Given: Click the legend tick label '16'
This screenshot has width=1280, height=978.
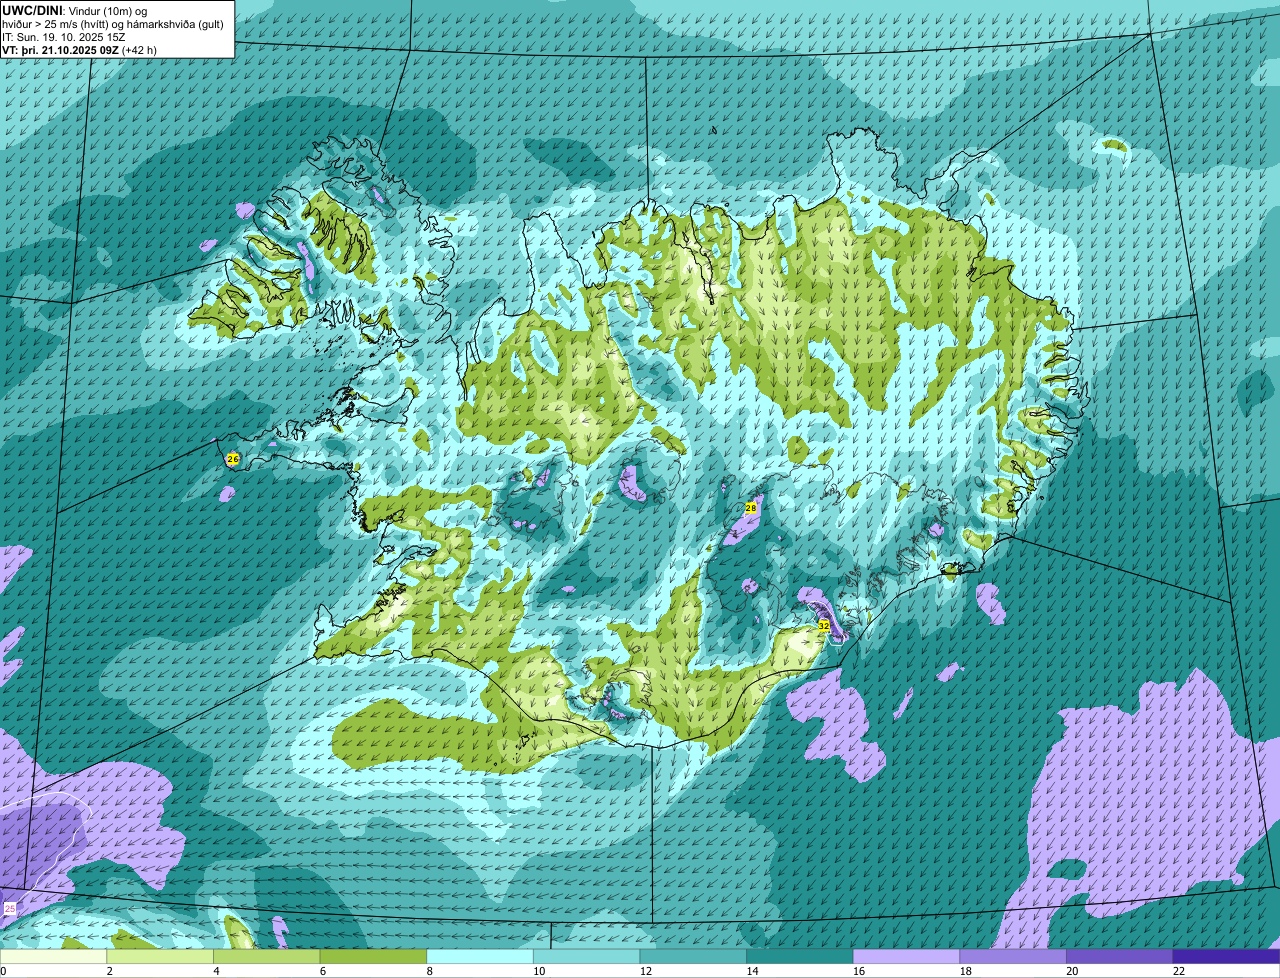Looking at the screenshot, I should pyautogui.click(x=859, y=971).
